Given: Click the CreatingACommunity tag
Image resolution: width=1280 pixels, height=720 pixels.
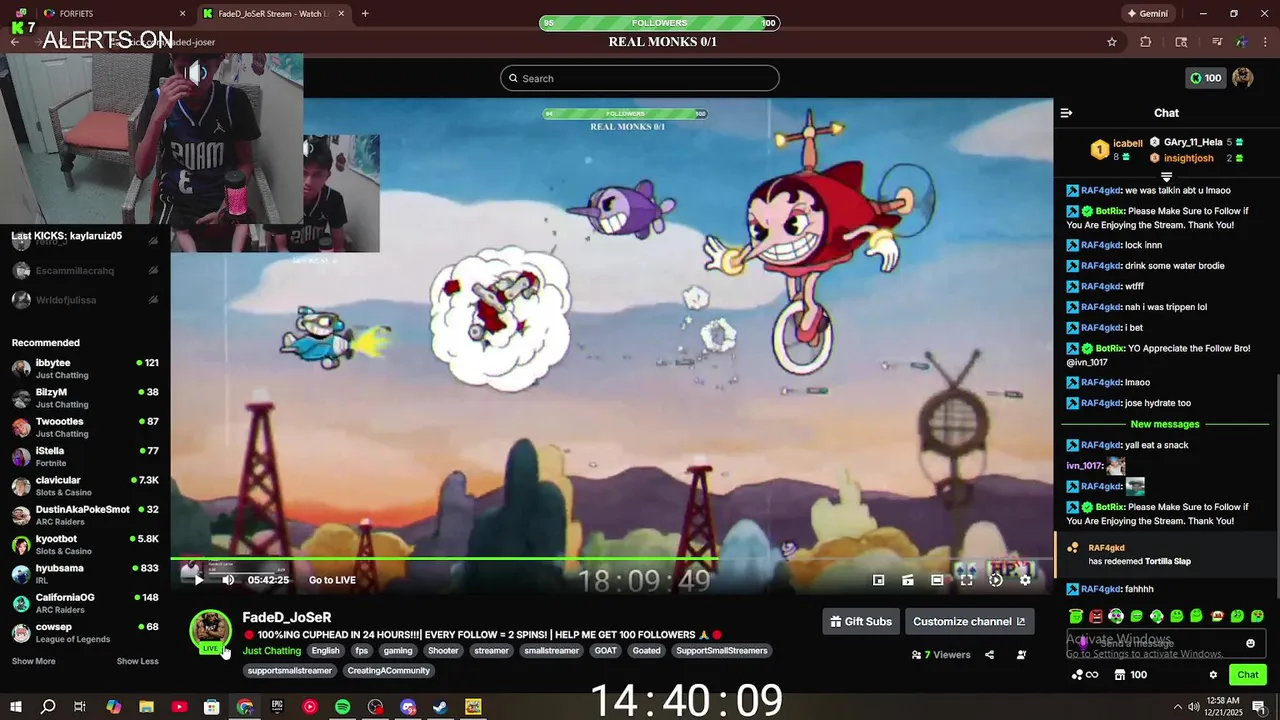Looking at the screenshot, I should coord(388,671).
